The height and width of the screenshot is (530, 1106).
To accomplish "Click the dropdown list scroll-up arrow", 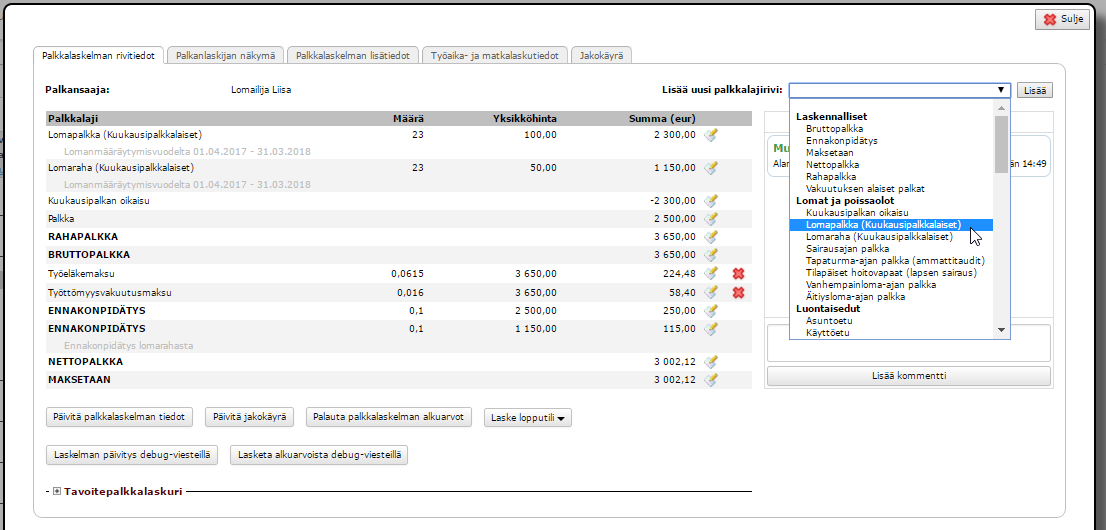I will point(1000,107).
